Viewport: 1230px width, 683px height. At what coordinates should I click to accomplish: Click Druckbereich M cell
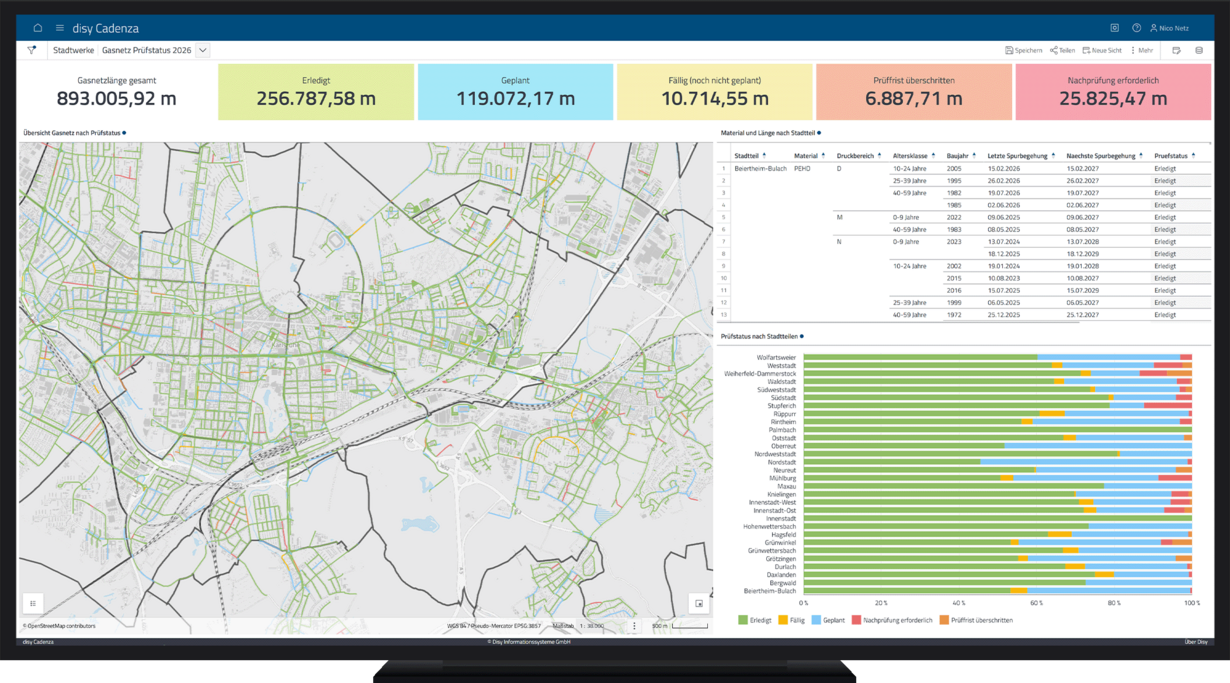[x=840, y=217]
